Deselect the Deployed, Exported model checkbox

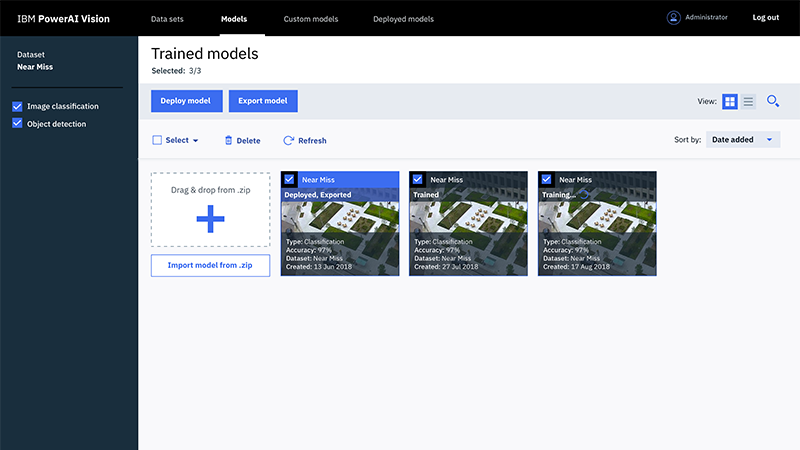pyautogui.click(x=289, y=179)
